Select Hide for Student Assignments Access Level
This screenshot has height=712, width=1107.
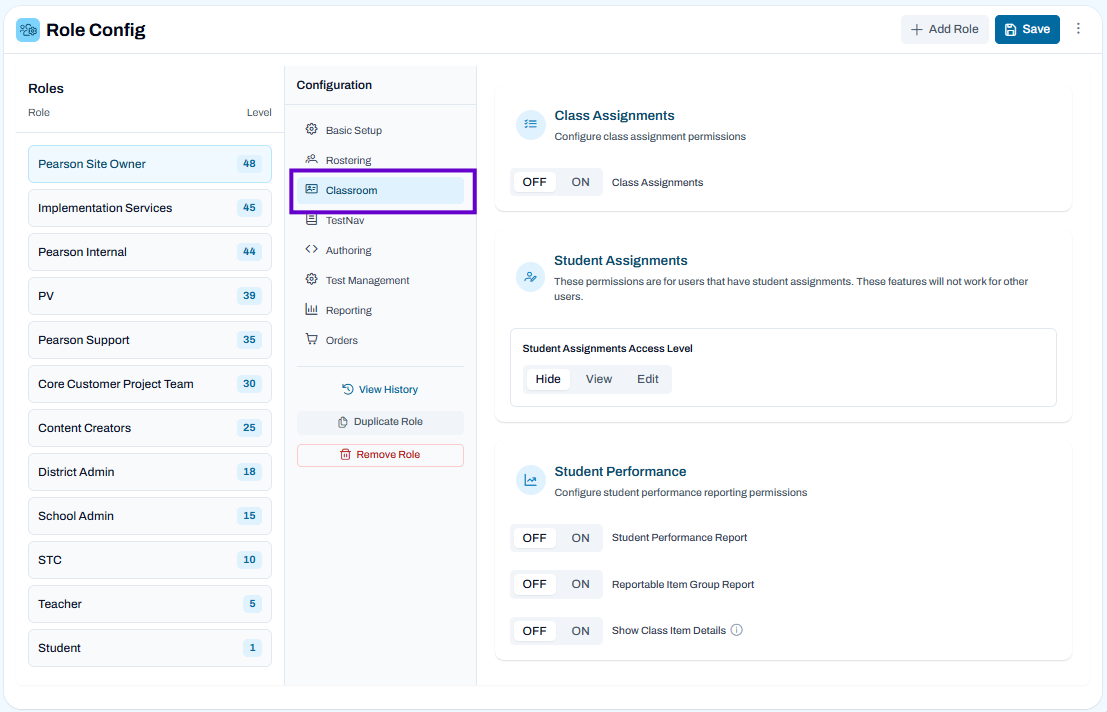pyautogui.click(x=548, y=379)
